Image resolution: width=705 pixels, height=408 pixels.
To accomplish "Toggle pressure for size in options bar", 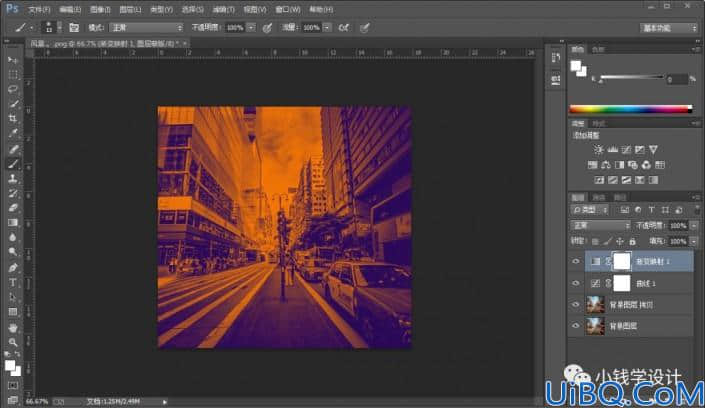I will click(365, 28).
